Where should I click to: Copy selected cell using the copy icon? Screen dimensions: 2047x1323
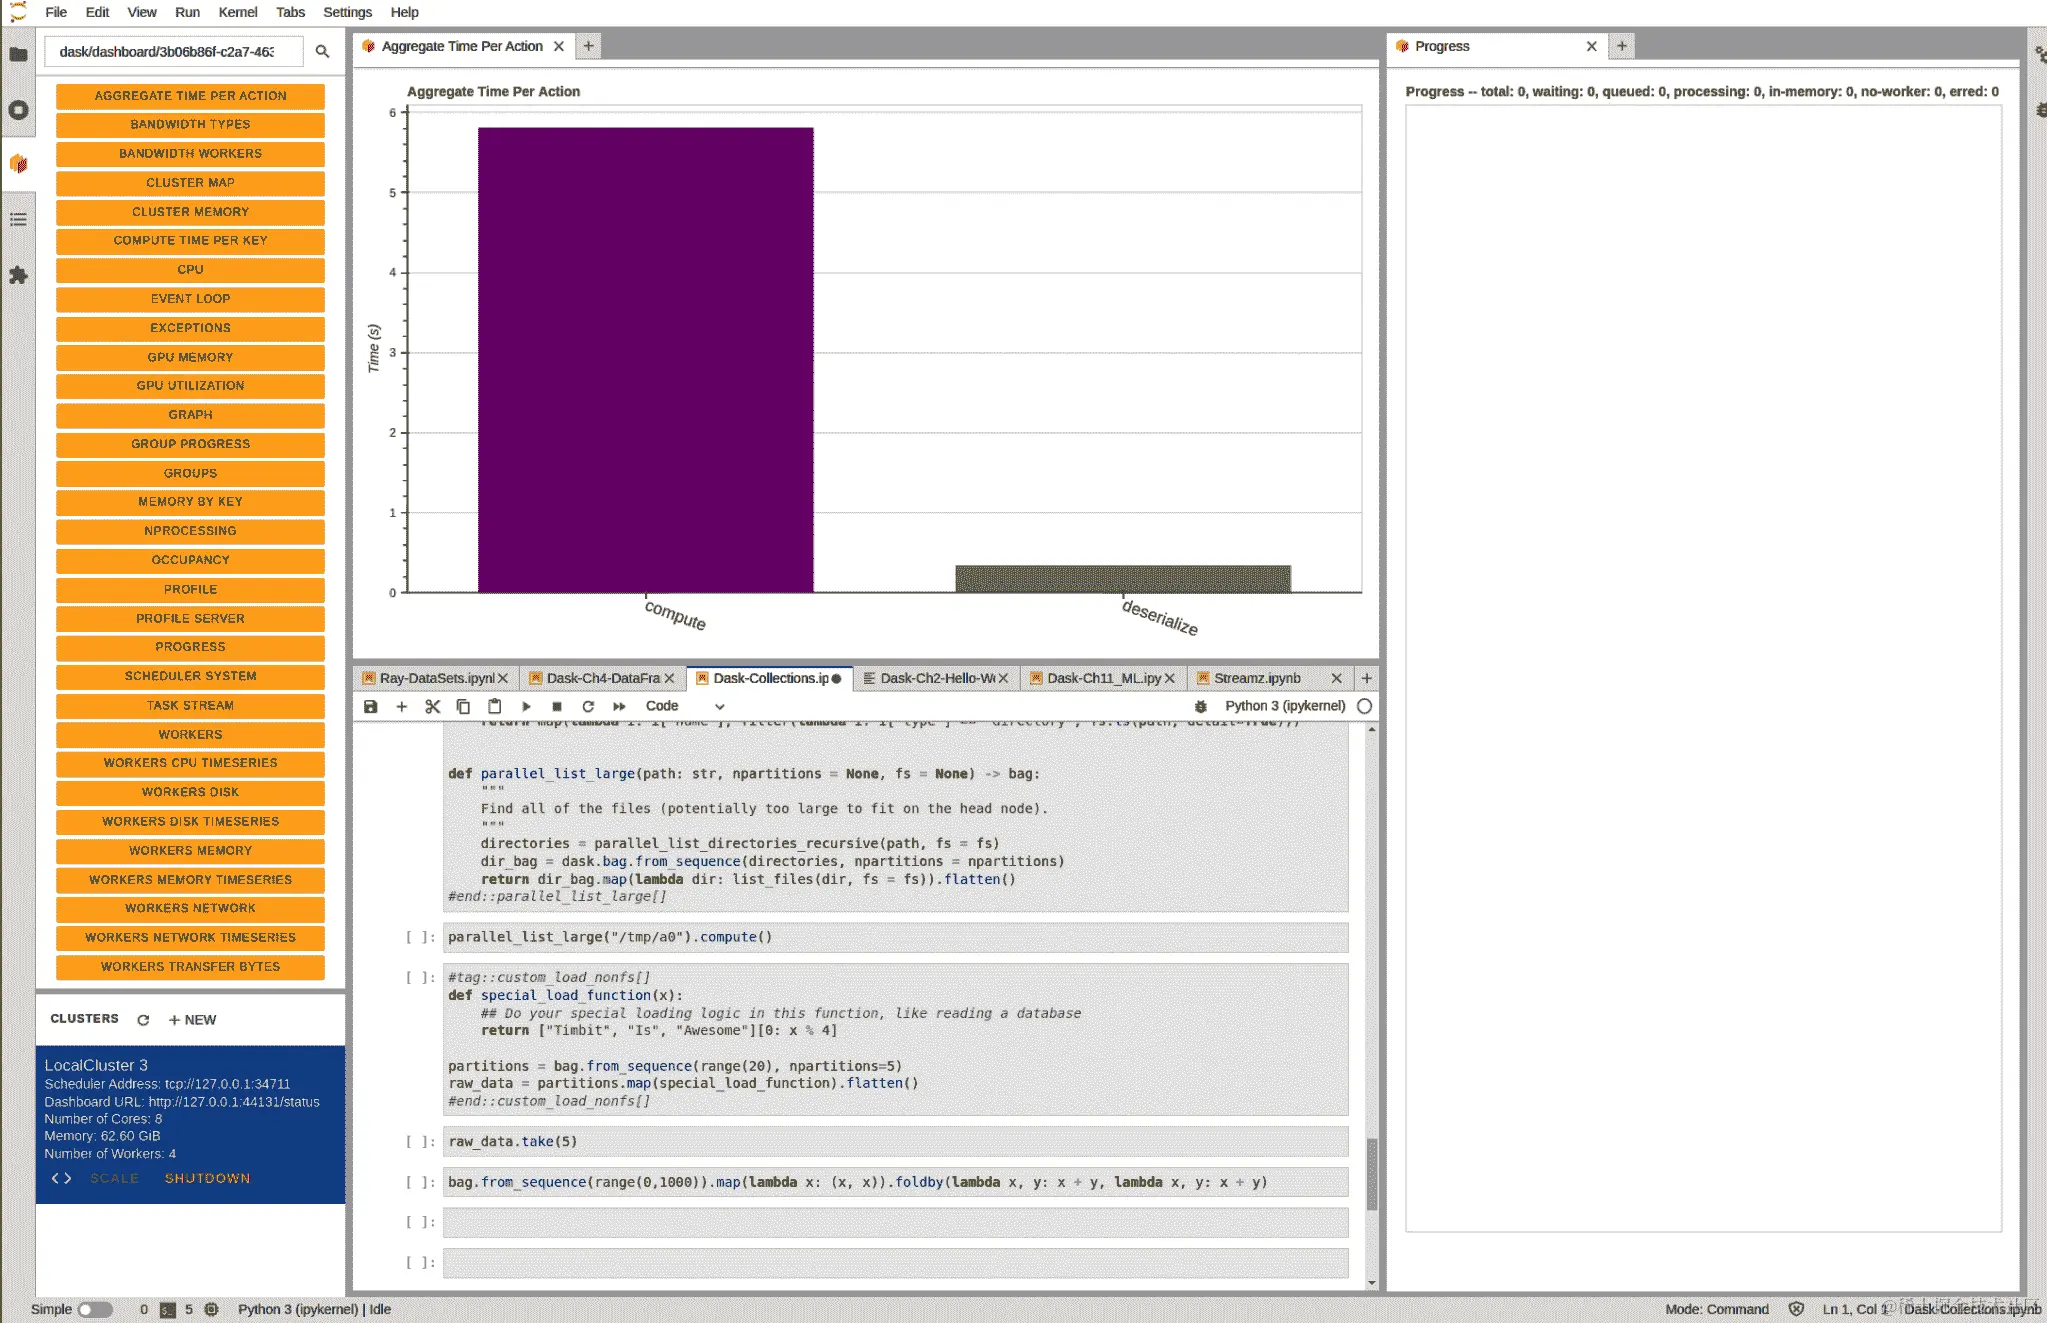pos(463,706)
